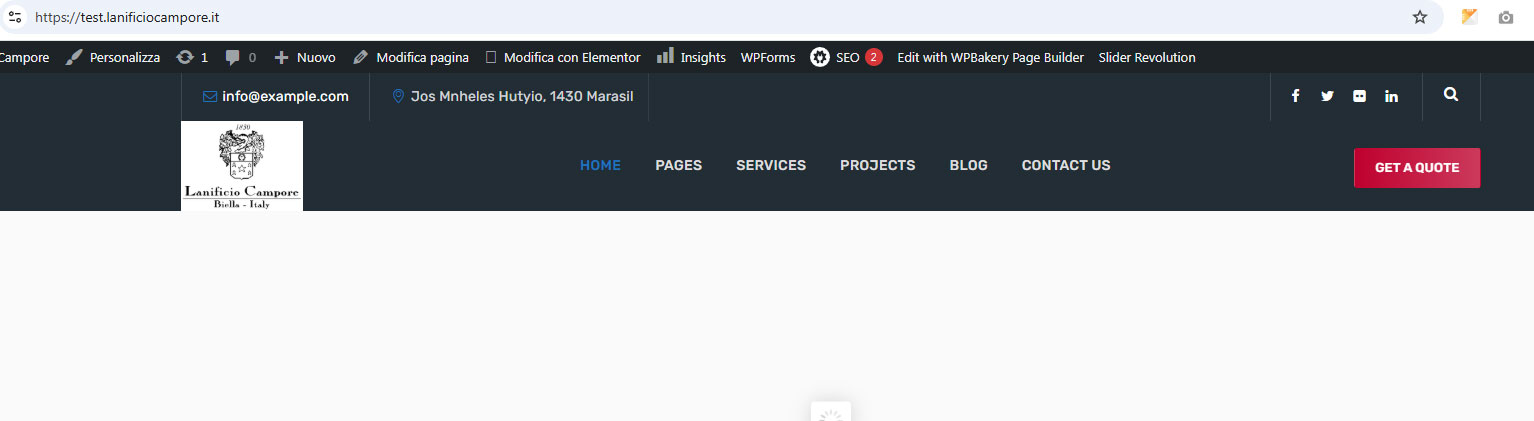Click the camera screenshot extension icon
This screenshot has width=1534, height=421.
[x=1505, y=17]
